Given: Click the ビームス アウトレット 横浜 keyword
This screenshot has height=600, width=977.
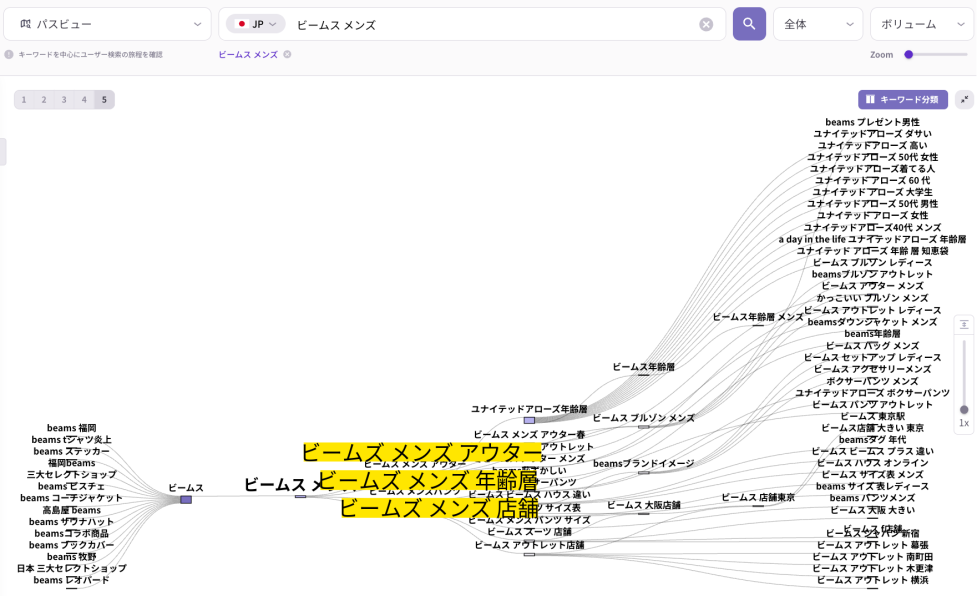Looking at the screenshot, I should tap(872, 580).
